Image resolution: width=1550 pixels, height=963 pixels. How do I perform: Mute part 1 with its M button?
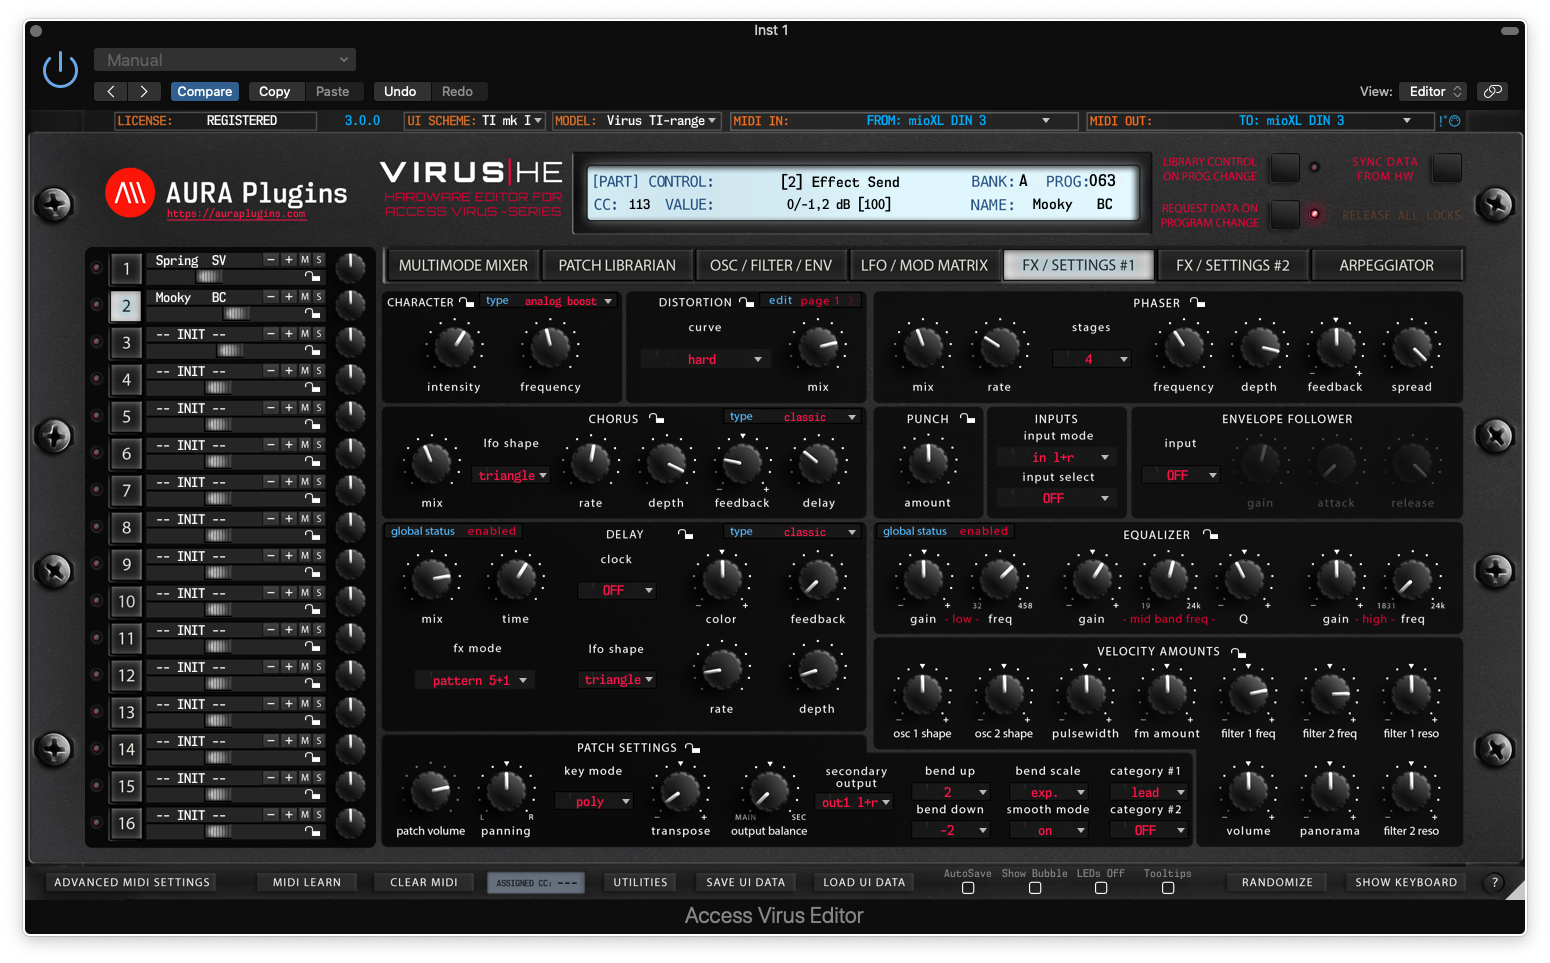pyautogui.click(x=305, y=260)
